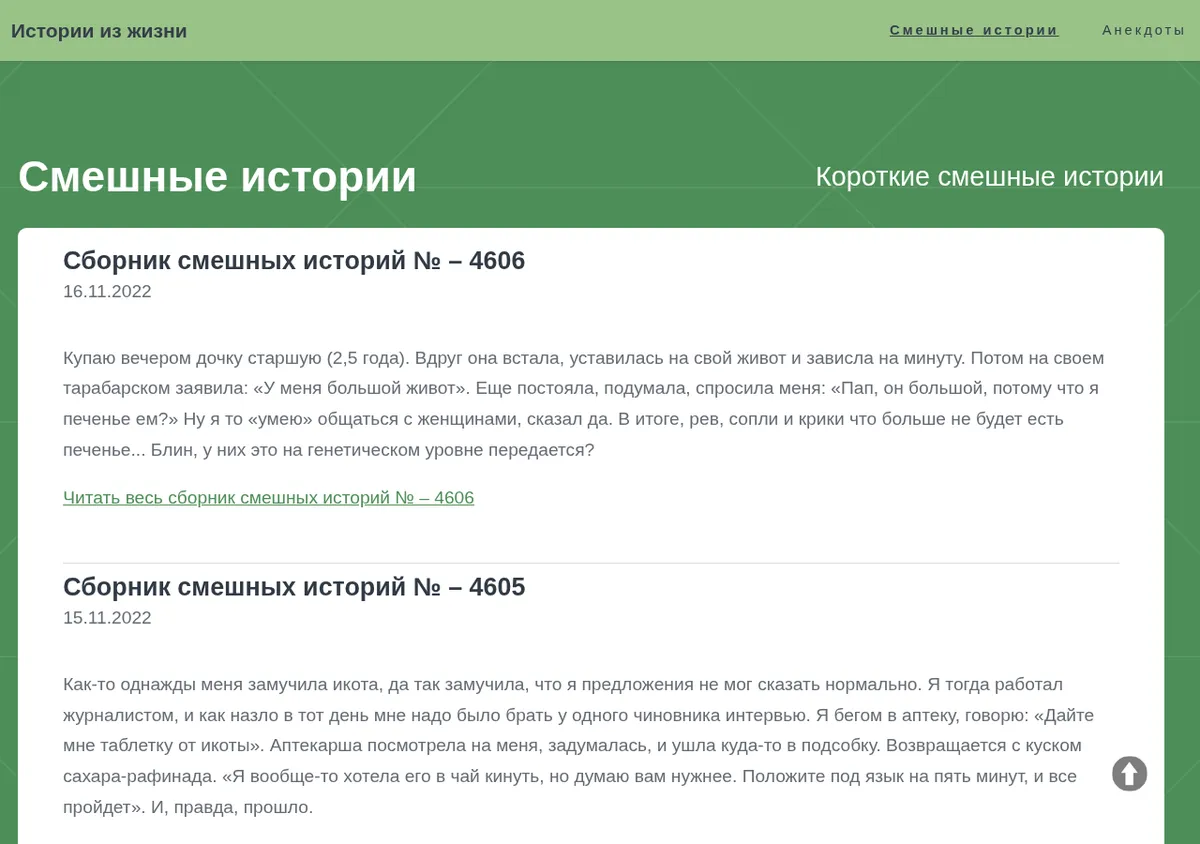Select the Смешные истории navigation item
Viewport: 1200px width, 844px height.
click(x=974, y=30)
